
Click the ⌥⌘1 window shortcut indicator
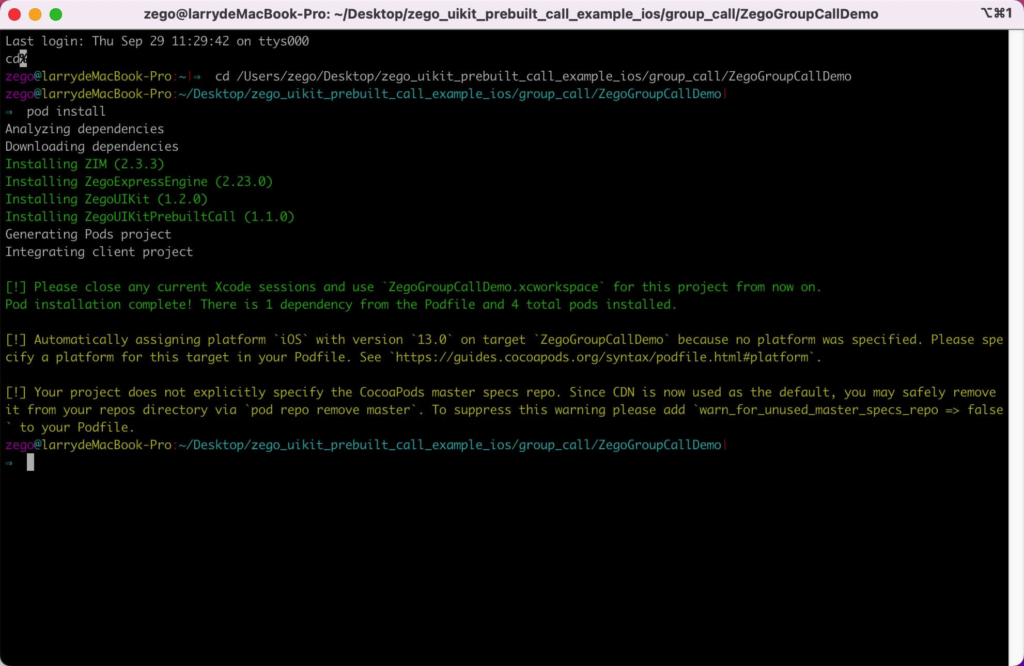(996, 14)
